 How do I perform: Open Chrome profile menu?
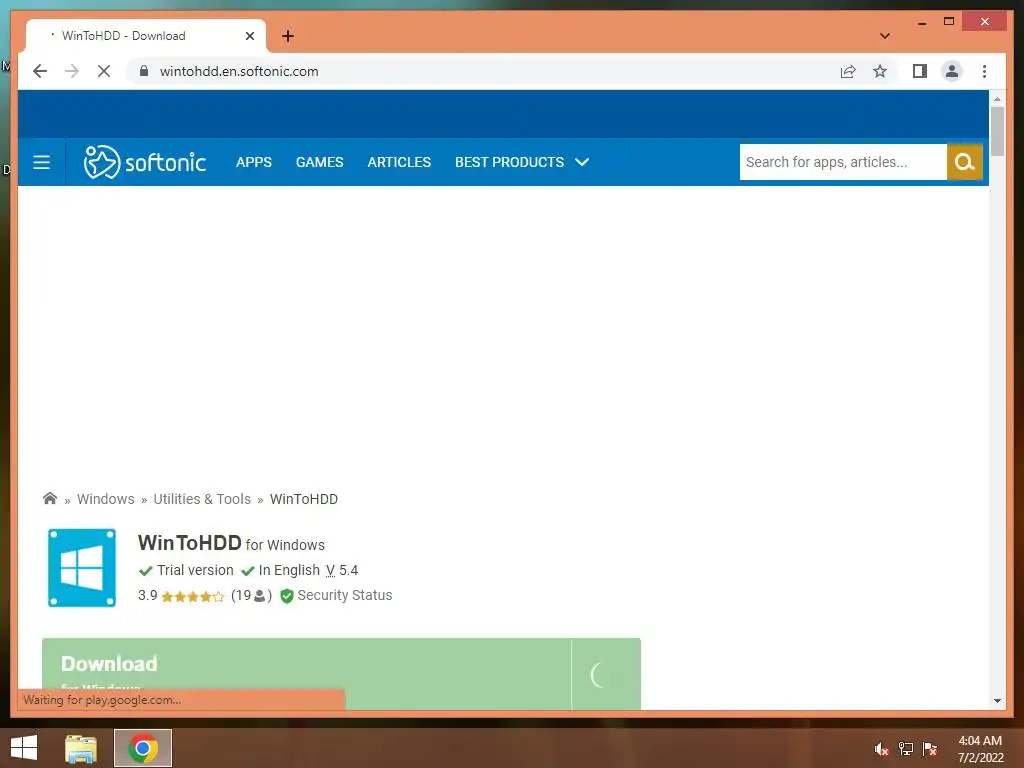click(x=952, y=71)
